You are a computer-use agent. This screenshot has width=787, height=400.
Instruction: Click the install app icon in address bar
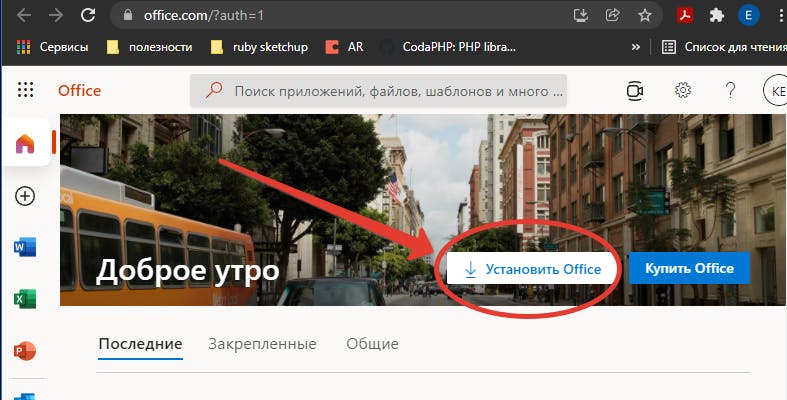point(581,16)
